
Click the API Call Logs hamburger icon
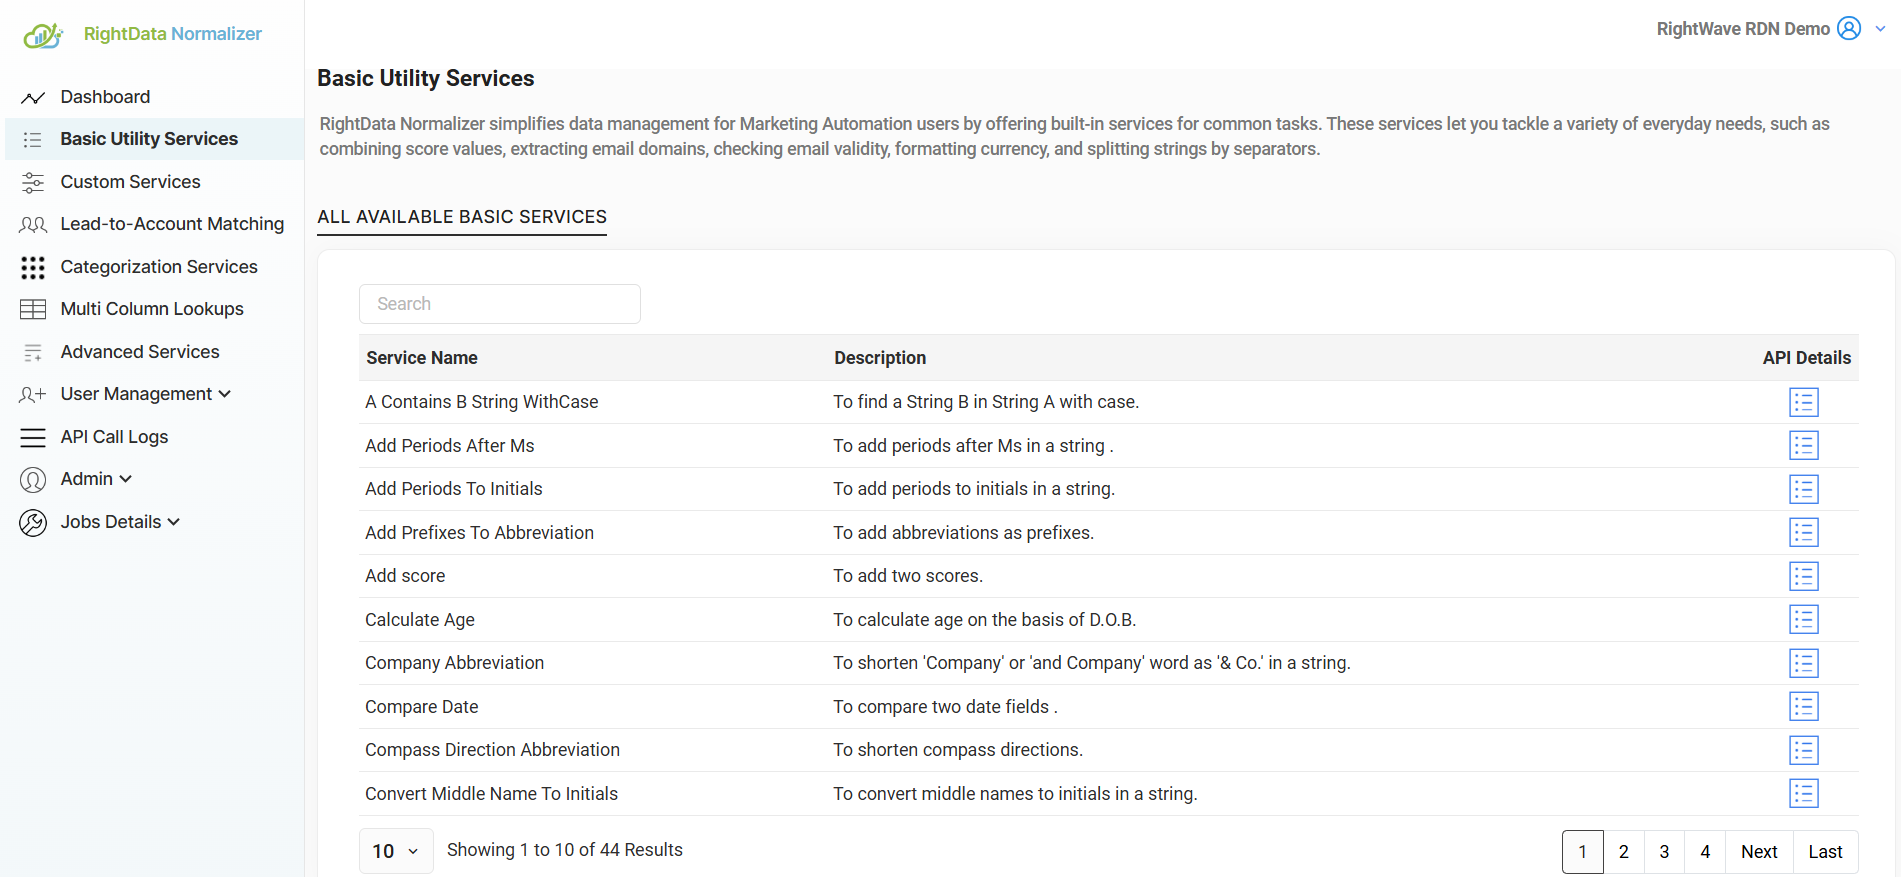(x=33, y=437)
